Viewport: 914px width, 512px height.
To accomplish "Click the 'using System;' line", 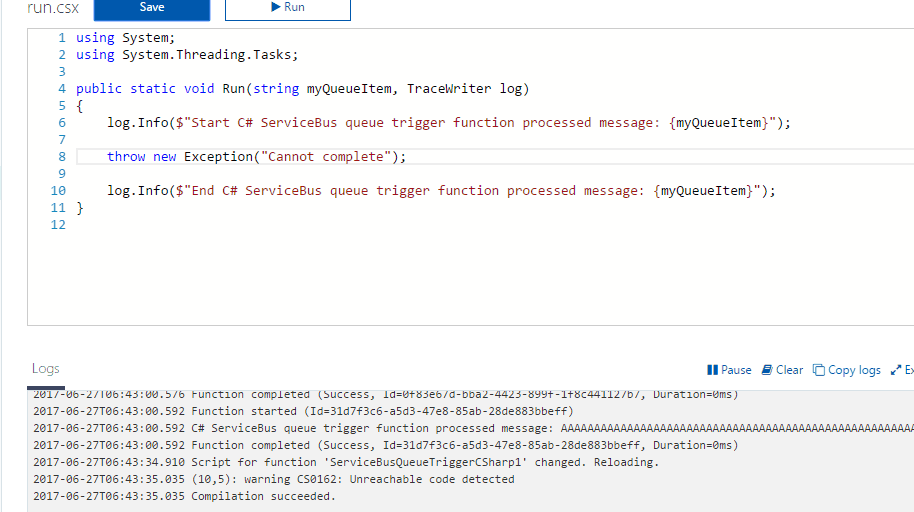I will coord(125,38).
